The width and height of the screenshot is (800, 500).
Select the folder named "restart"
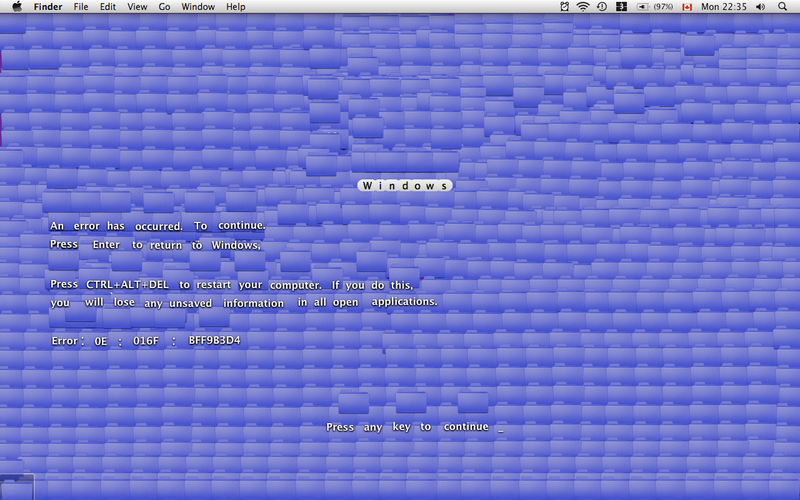(214, 285)
